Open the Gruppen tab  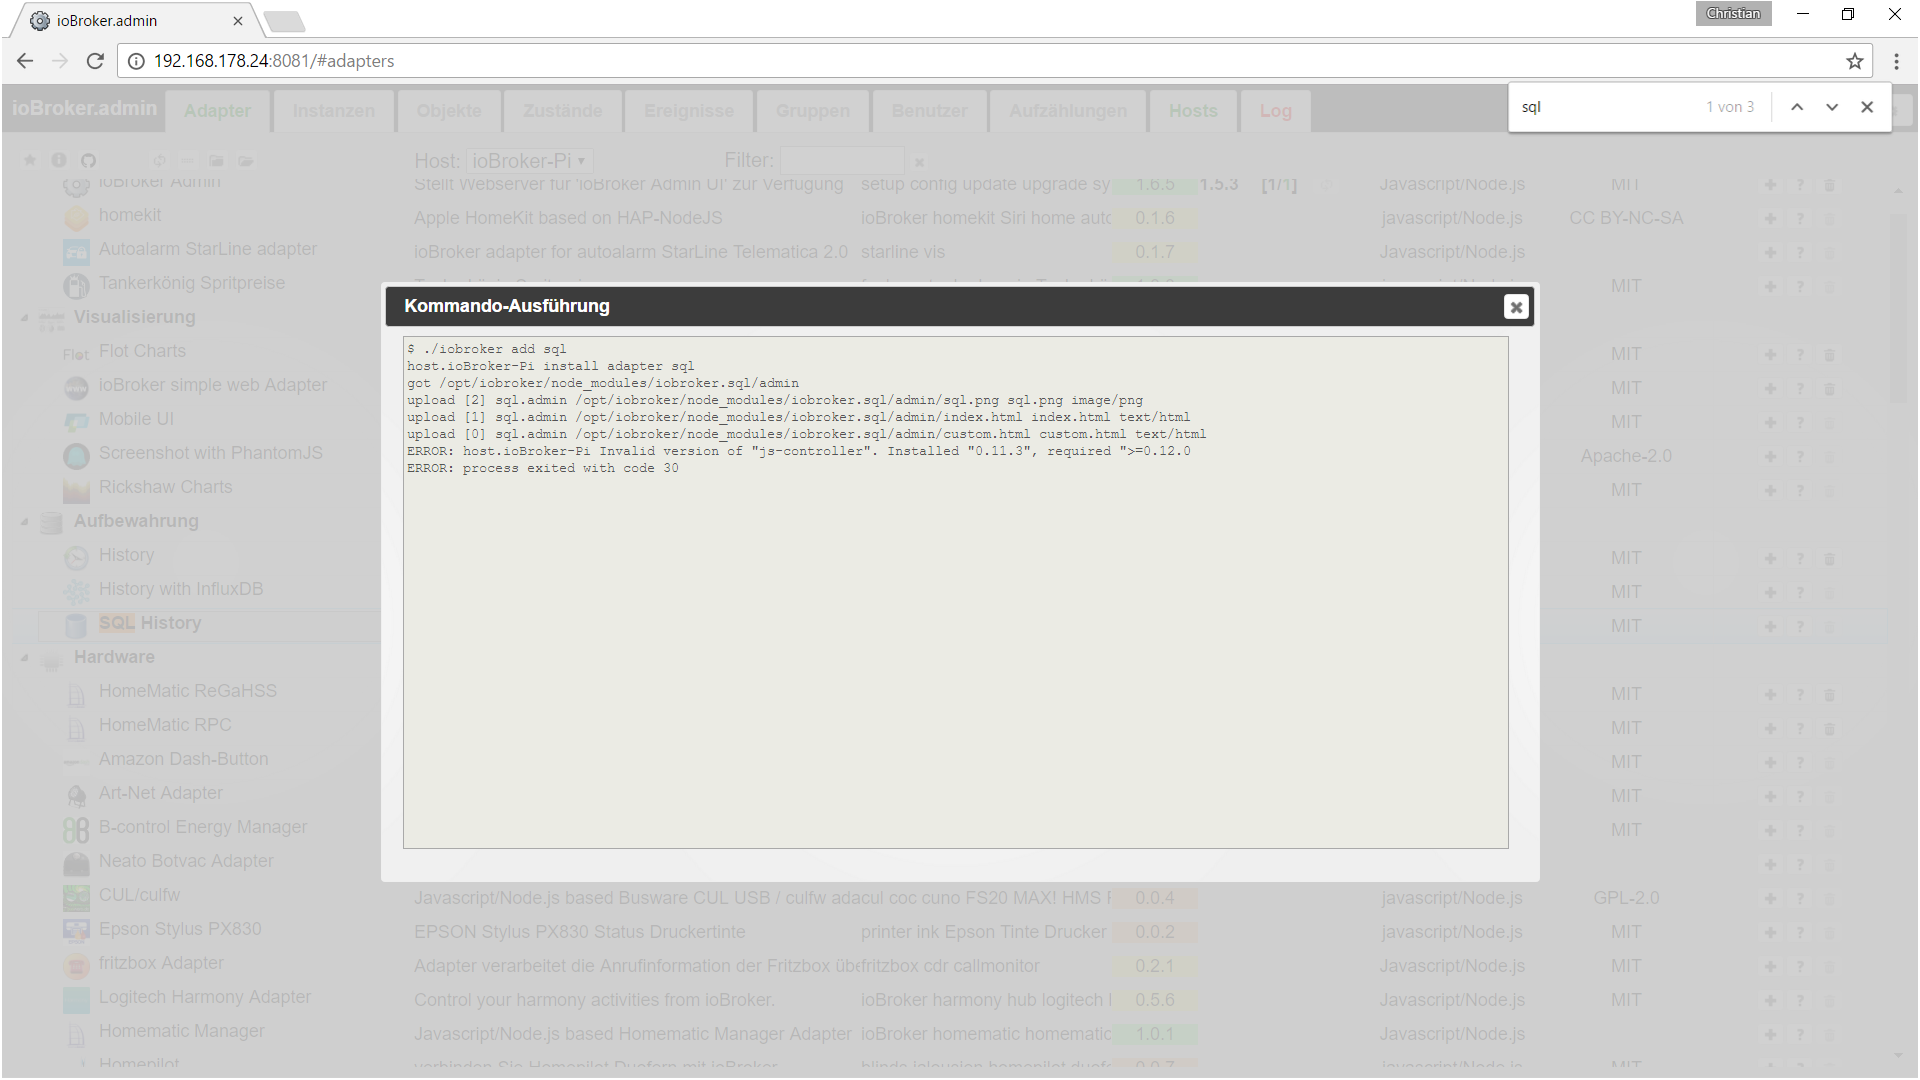coord(813,111)
